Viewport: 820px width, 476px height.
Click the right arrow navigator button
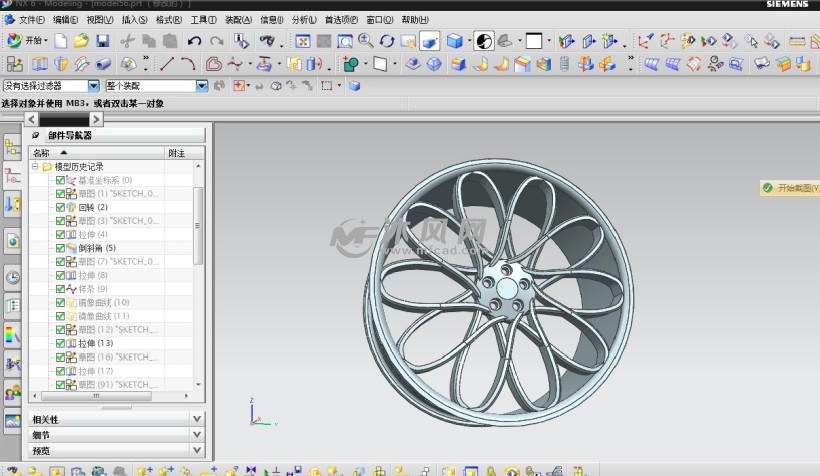(x=96, y=119)
